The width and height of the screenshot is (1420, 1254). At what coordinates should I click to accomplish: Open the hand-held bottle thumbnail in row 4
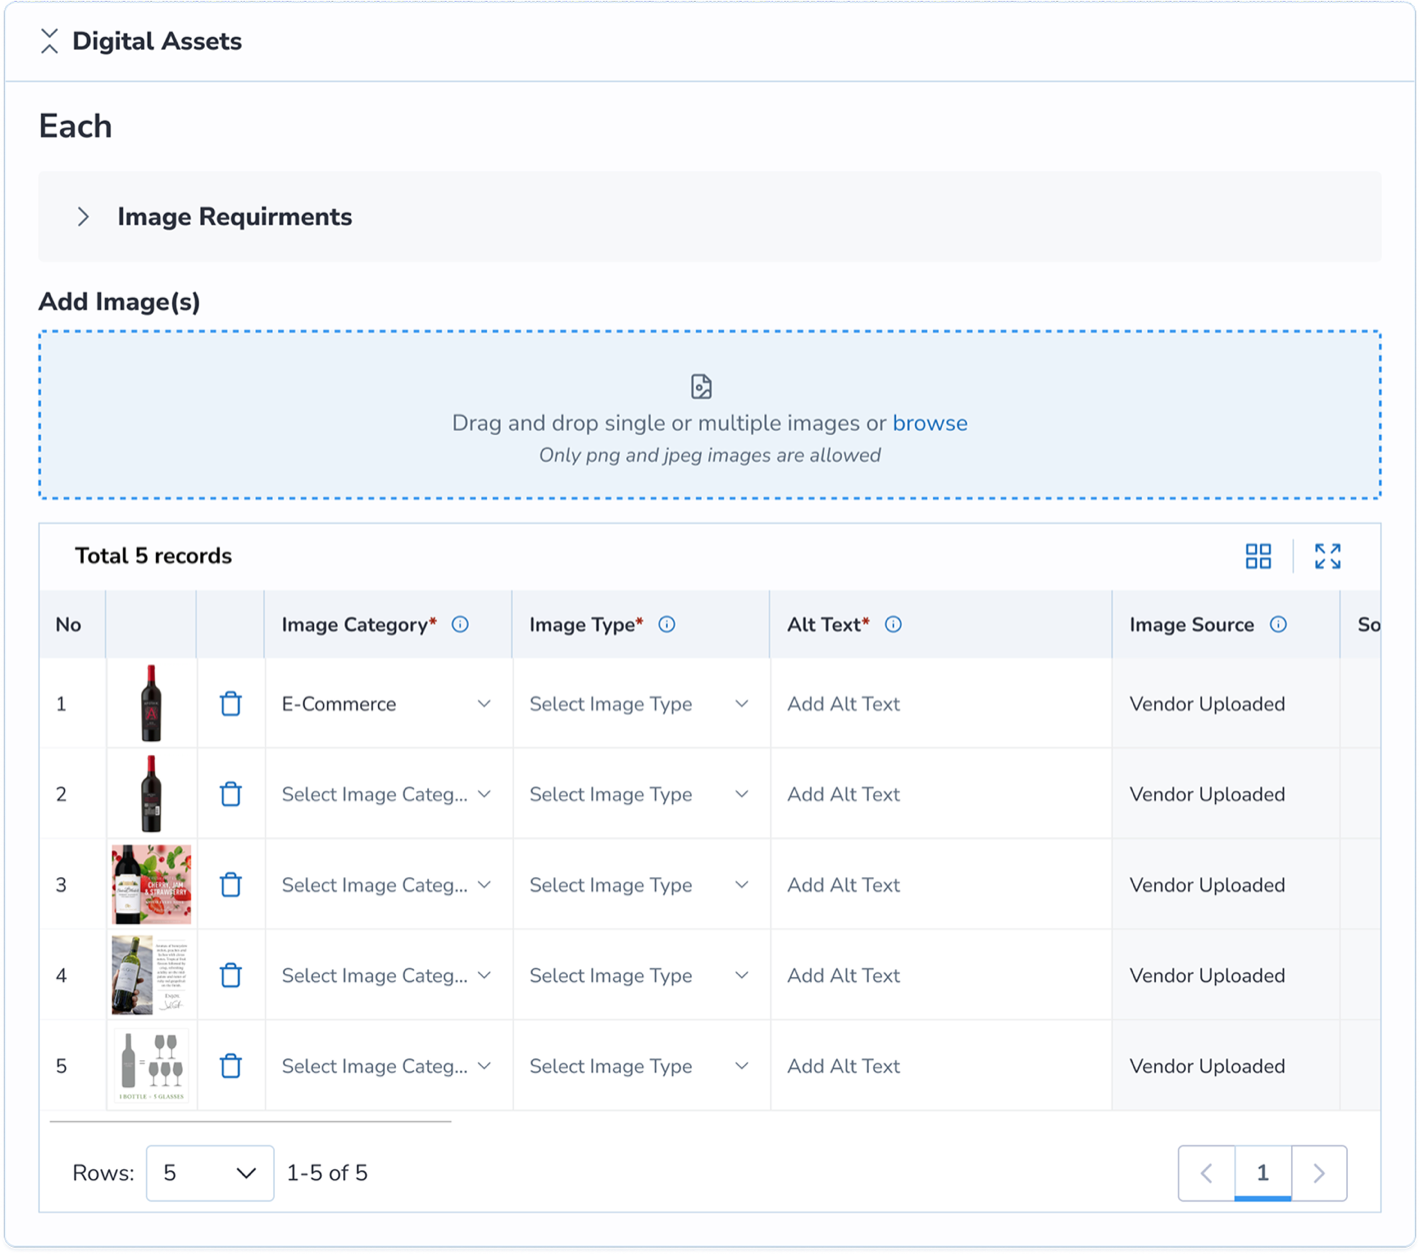[x=151, y=975]
